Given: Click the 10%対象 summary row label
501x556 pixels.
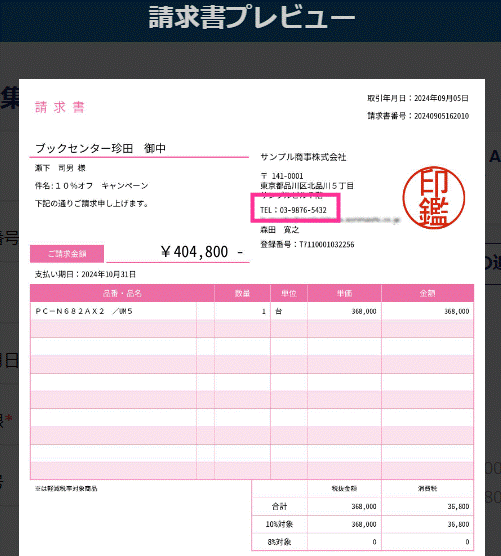Looking at the screenshot, I should (x=279, y=524).
